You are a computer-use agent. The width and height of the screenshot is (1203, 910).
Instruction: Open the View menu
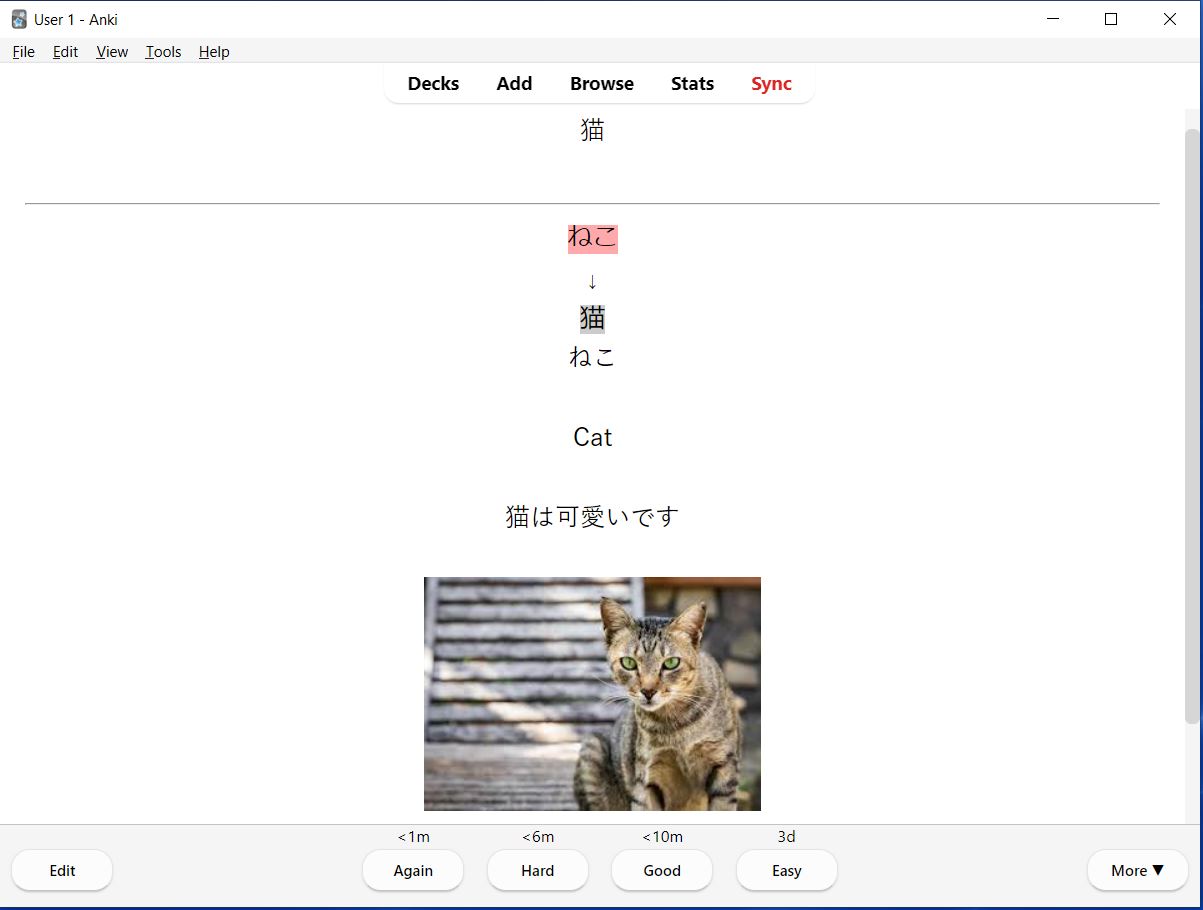[x=112, y=52]
